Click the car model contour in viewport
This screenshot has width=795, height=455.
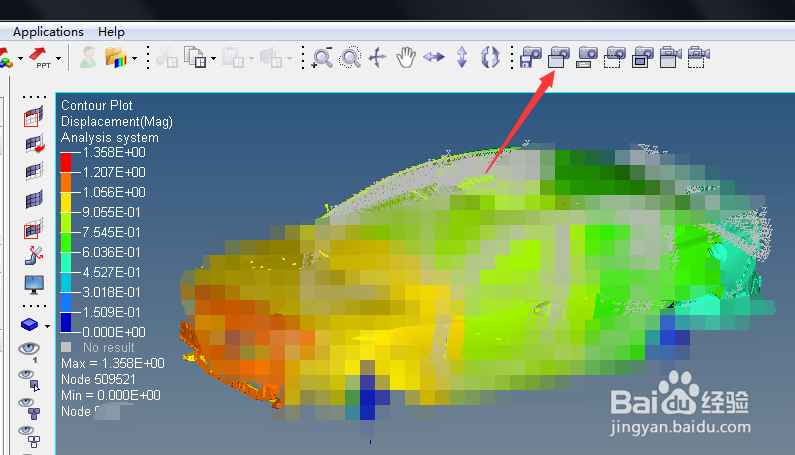pos(477,284)
